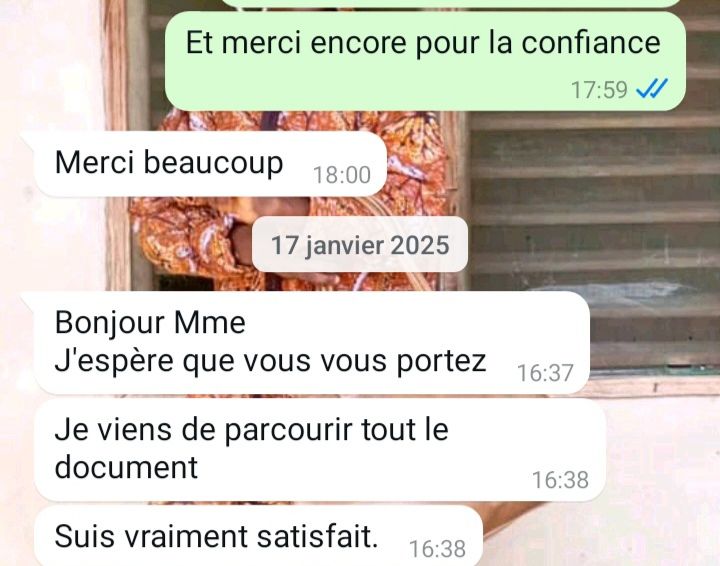Click the tail corner of the "Bonjour Mme" bubble

click(x=28, y=297)
